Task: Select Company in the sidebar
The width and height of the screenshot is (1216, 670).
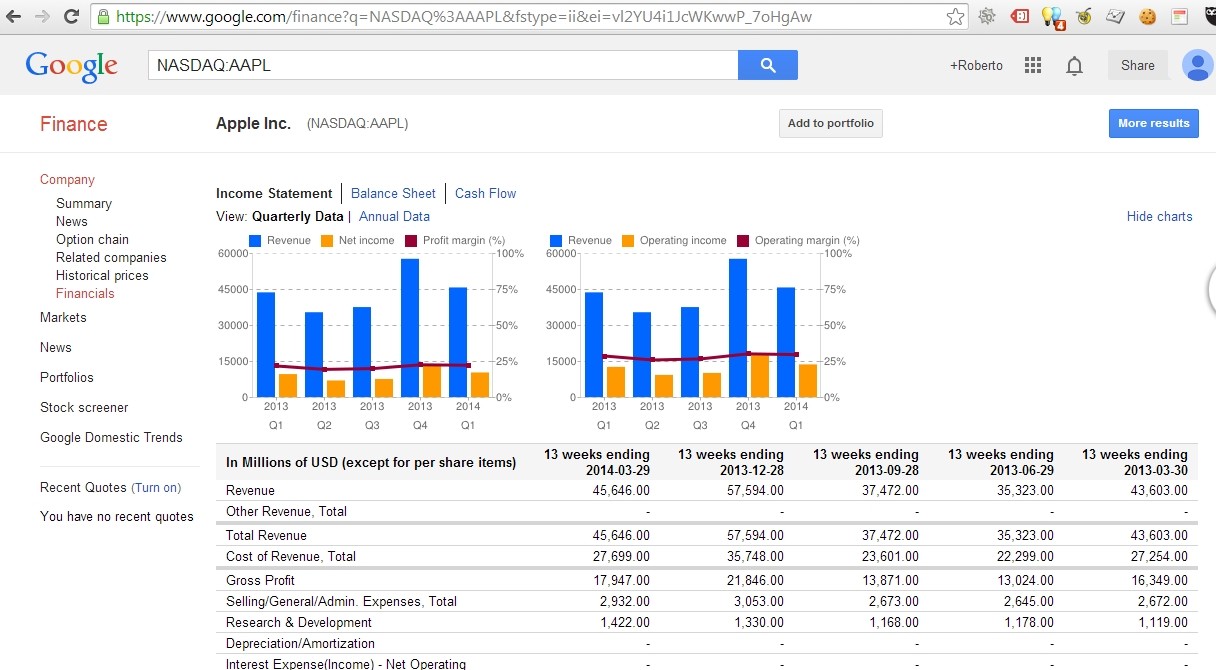Action: pos(67,180)
